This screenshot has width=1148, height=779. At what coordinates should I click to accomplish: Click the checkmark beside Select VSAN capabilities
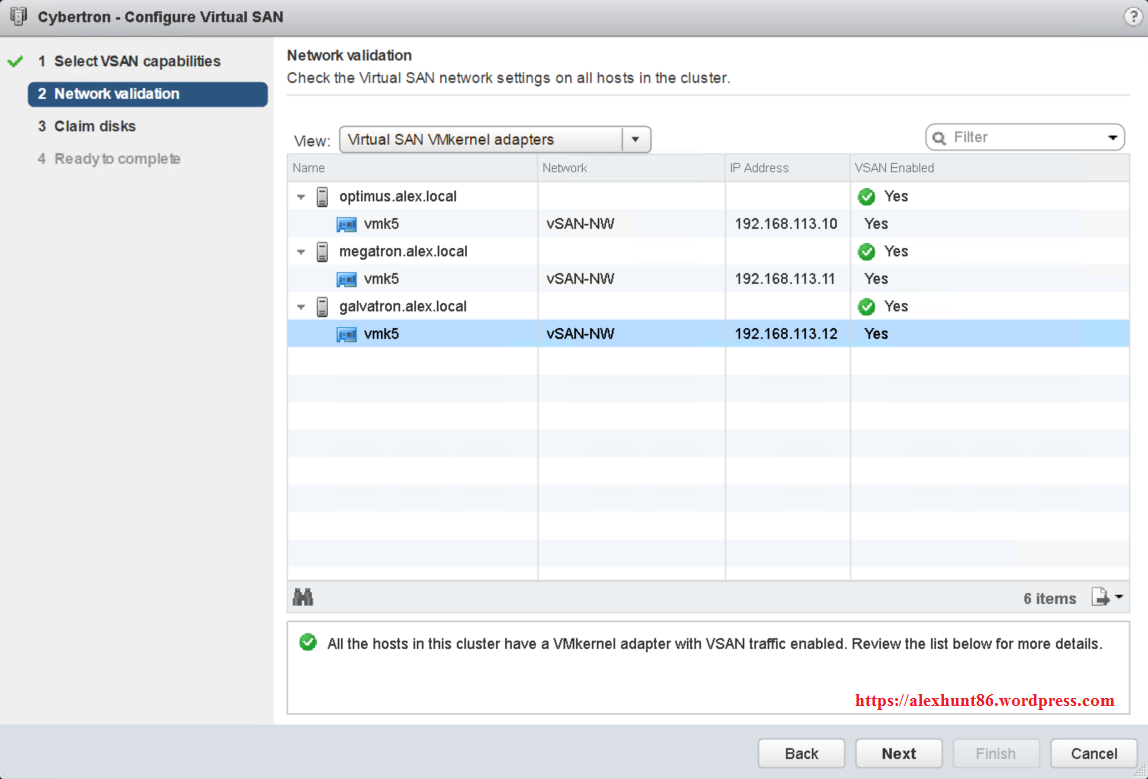[14, 61]
